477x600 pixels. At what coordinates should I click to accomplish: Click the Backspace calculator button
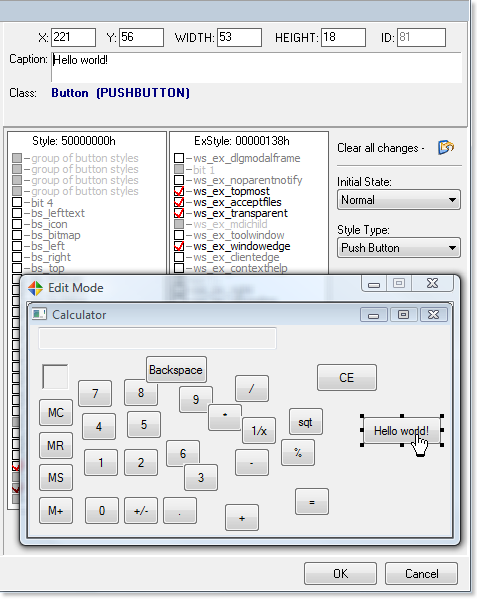(176, 370)
